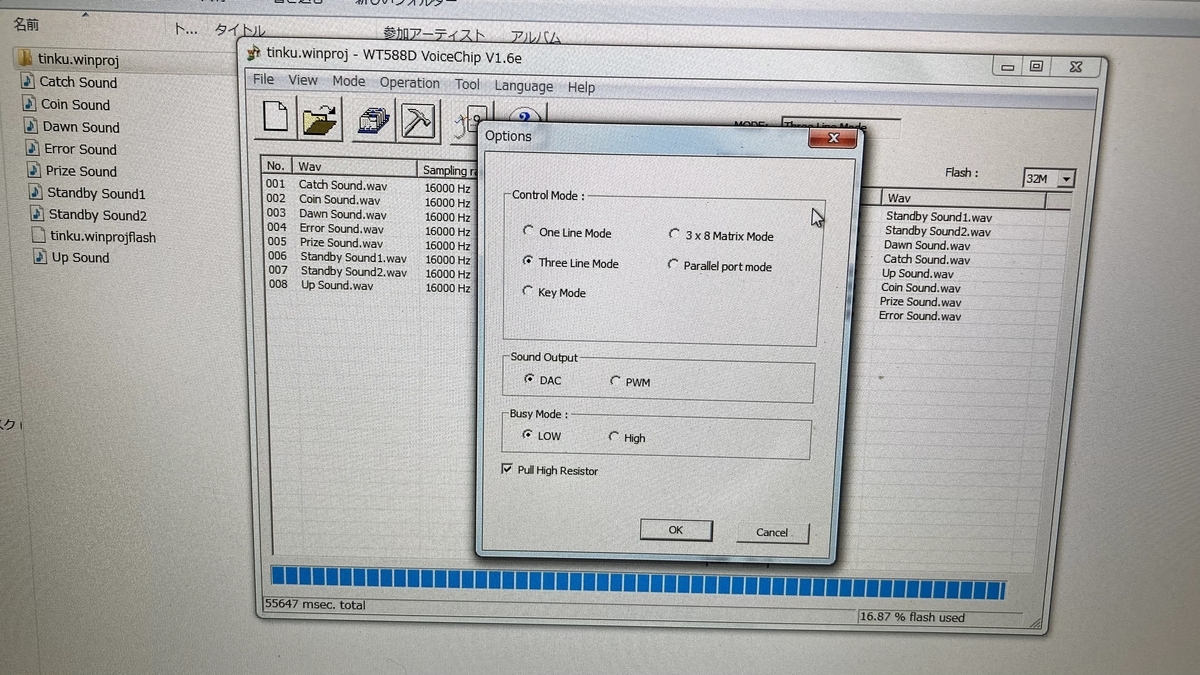
Task: Set Busy Mode to LOW
Action: coord(527,435)
